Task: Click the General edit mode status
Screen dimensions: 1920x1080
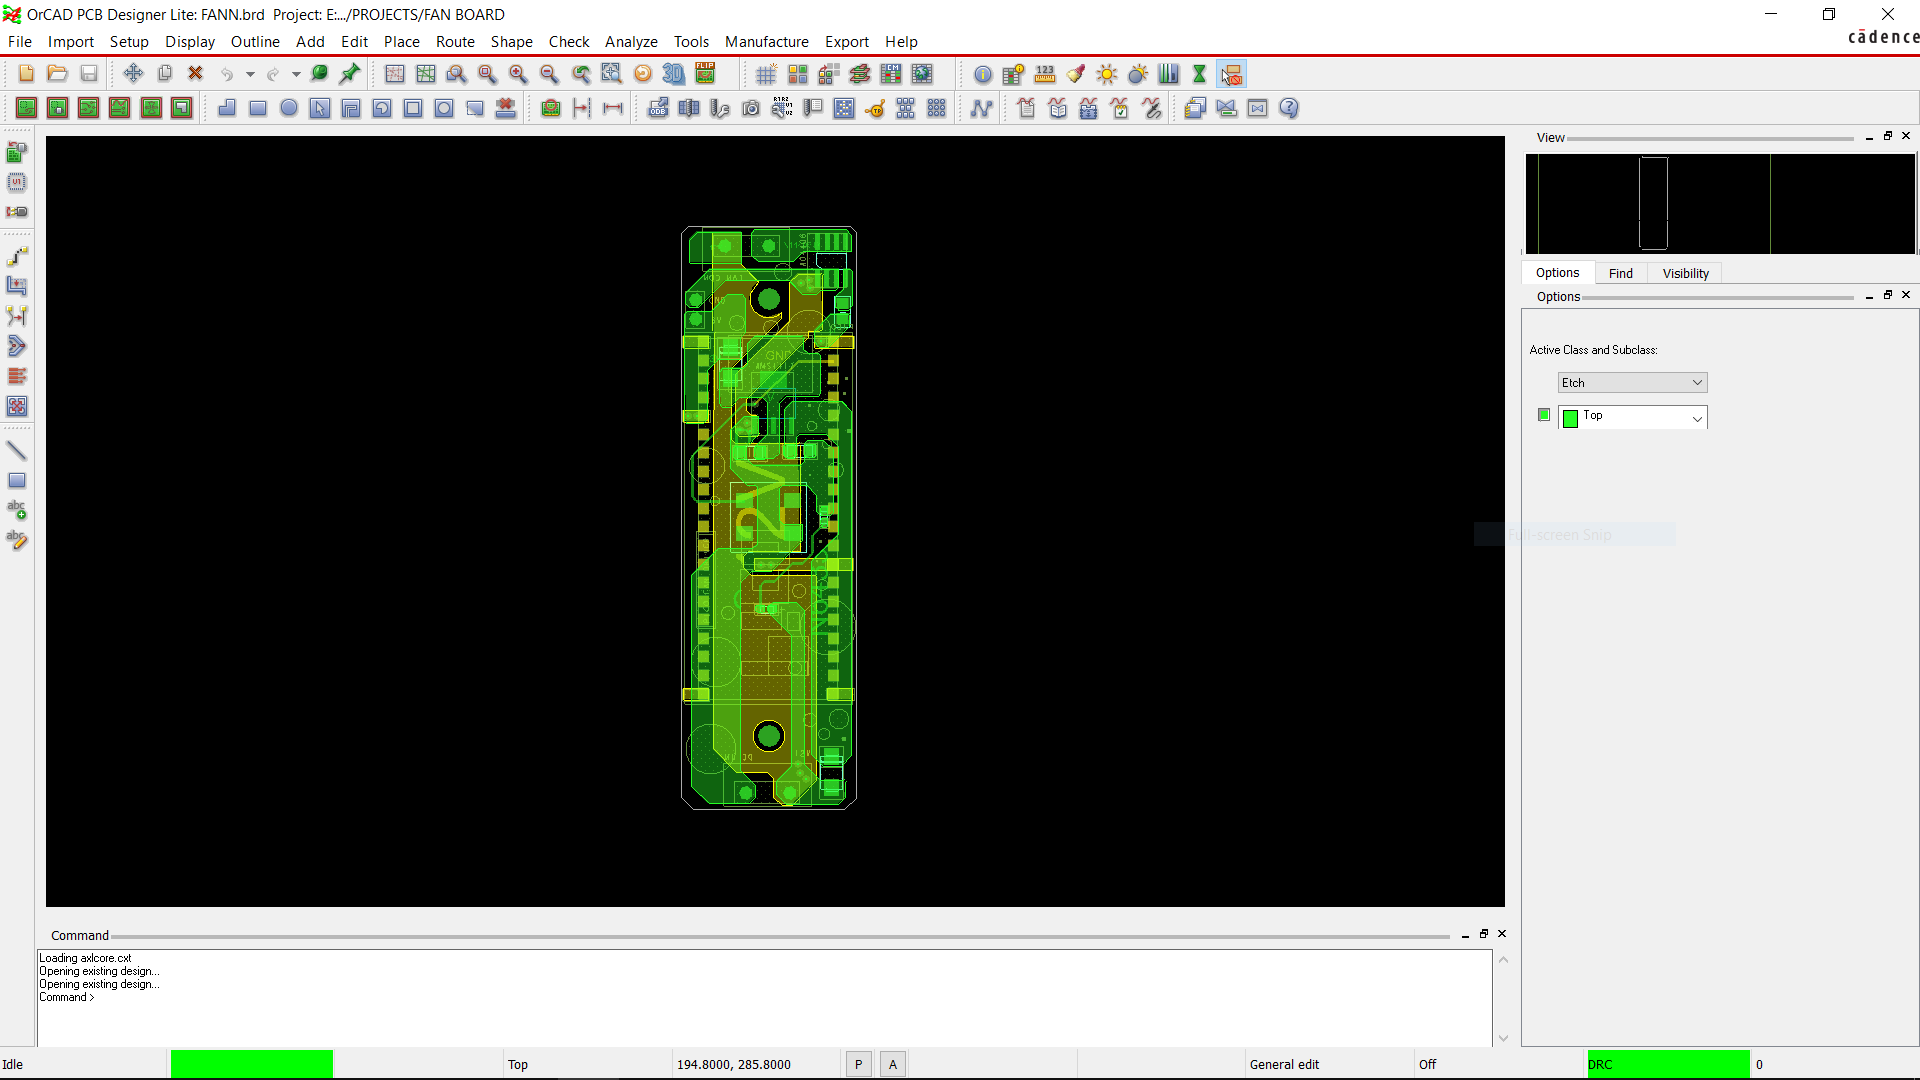Action: click(x=1284, y=1064)
